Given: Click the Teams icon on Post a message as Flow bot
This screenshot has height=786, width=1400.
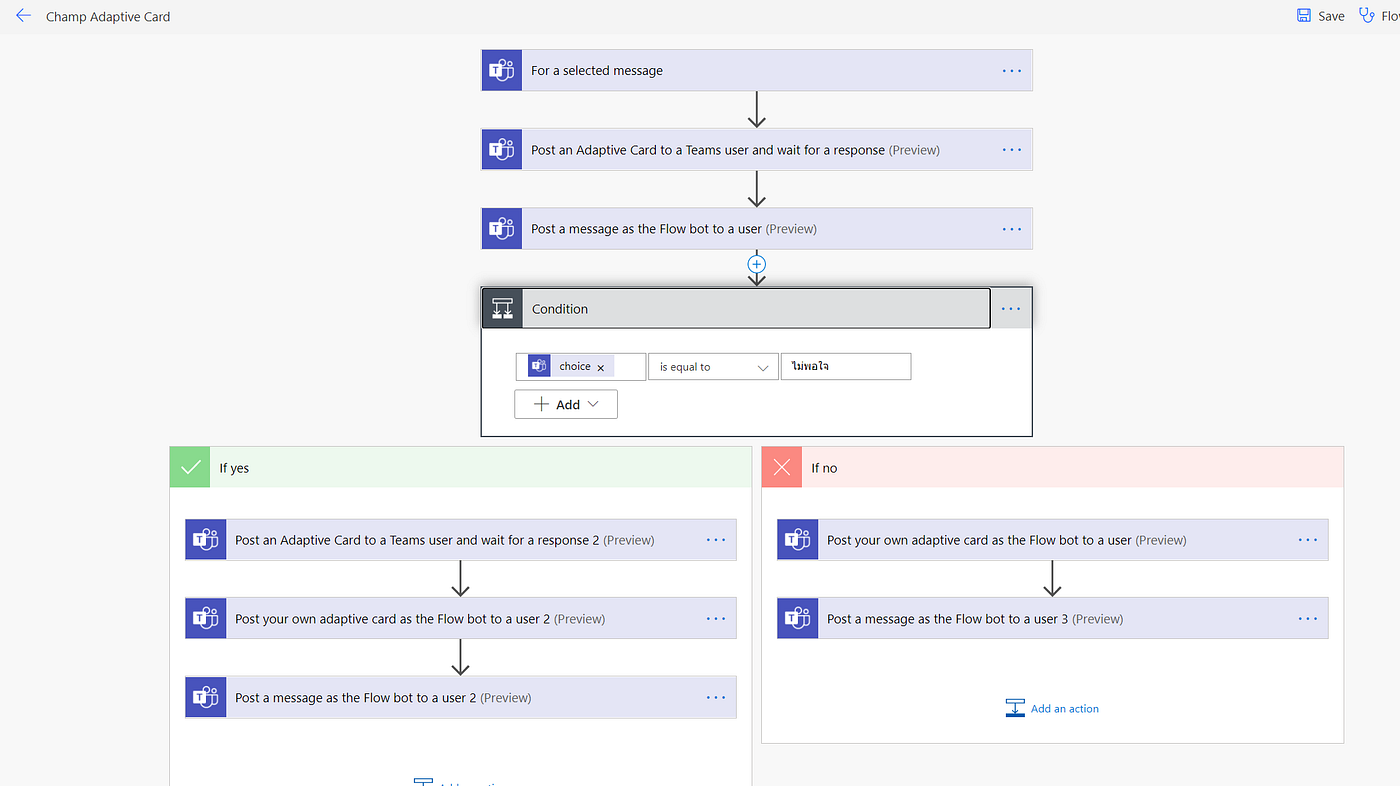Looking at the screenshot, I should (501, 228).
